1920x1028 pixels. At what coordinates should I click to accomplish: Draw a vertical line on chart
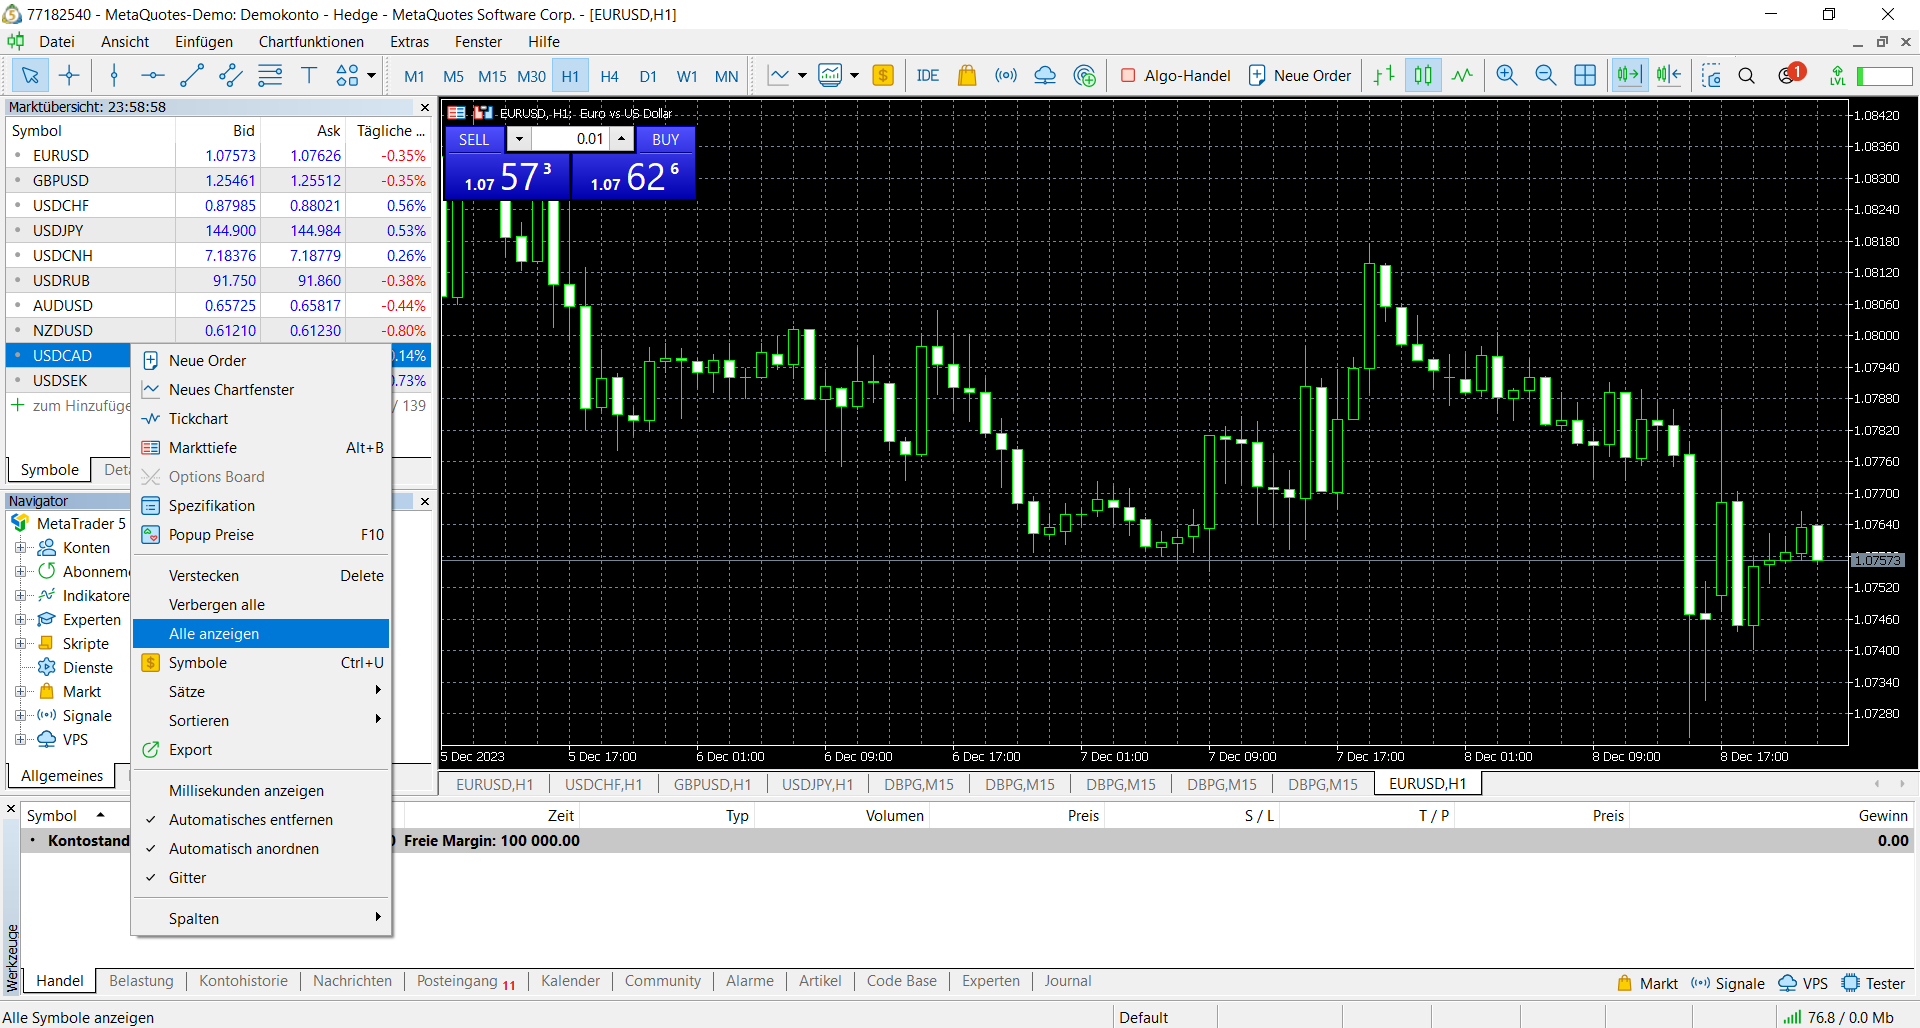[x=114, y=75]
